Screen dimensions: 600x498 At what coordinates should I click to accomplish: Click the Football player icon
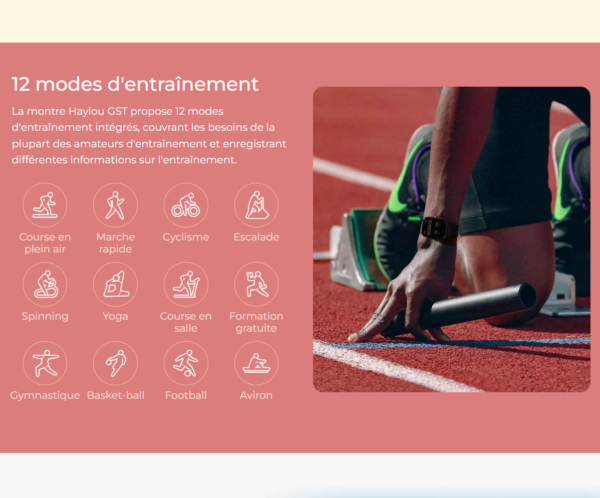pyautogui.click(x=186, y=363)
